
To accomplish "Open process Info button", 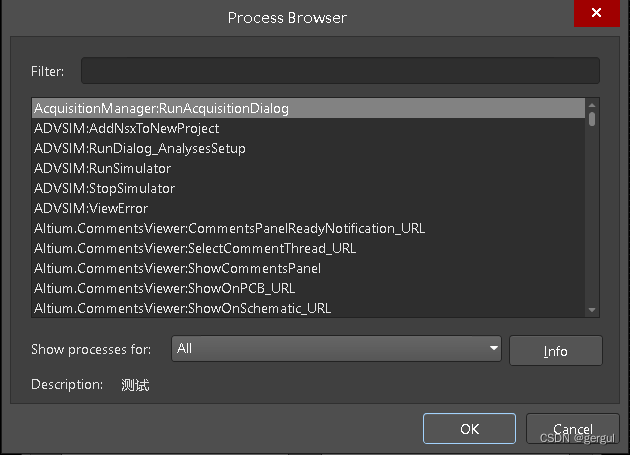I will tap(556, 351).
